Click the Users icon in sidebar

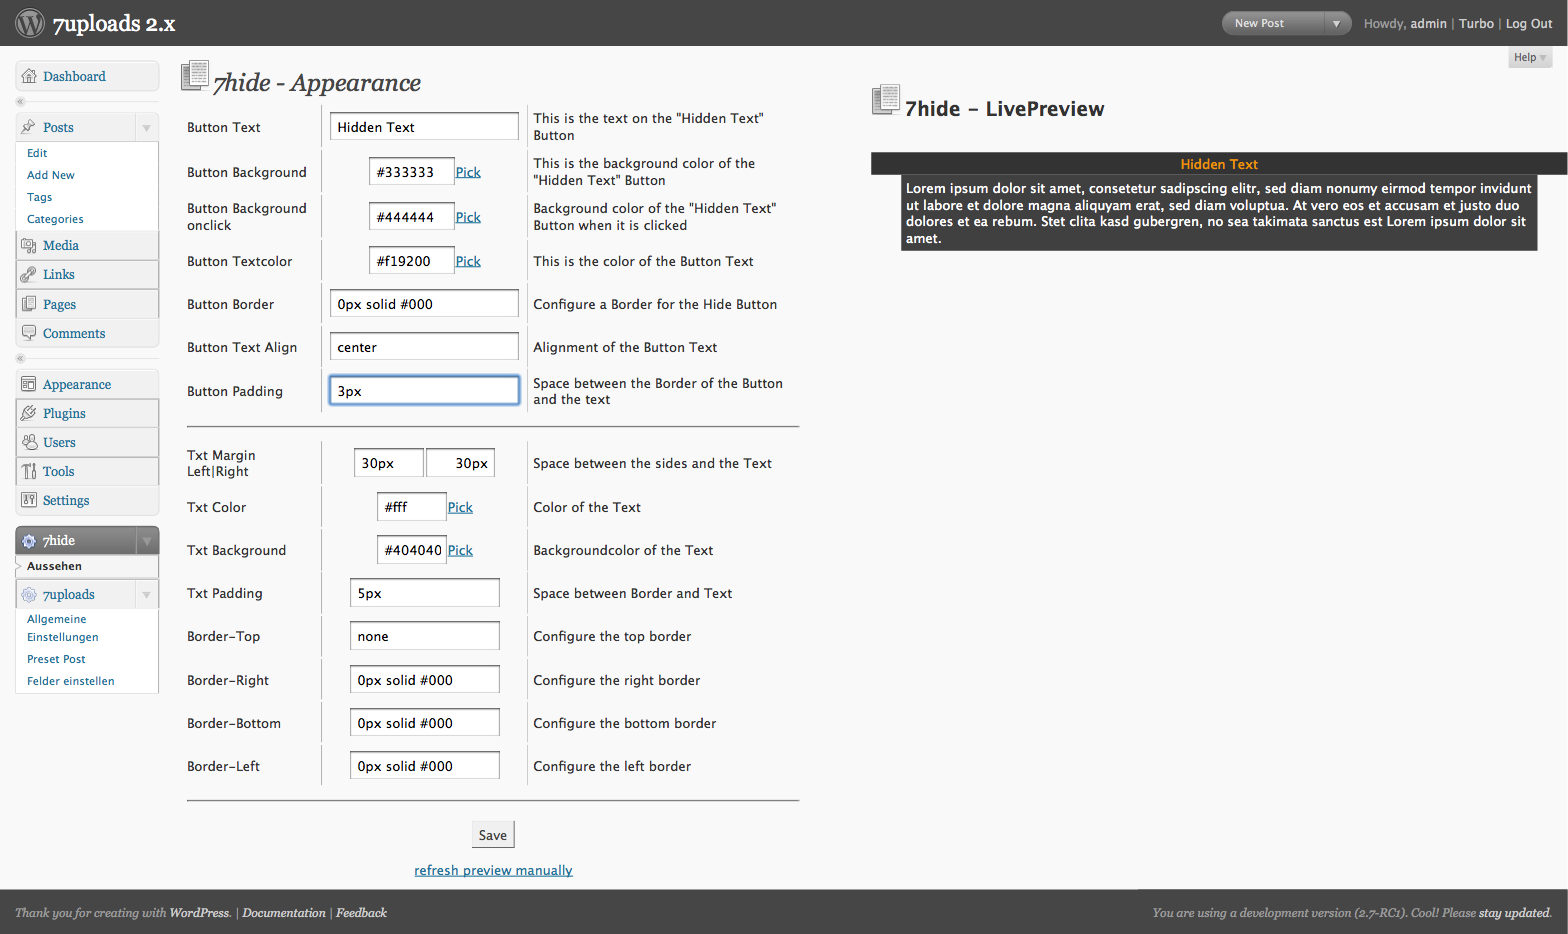click(29, 442)
